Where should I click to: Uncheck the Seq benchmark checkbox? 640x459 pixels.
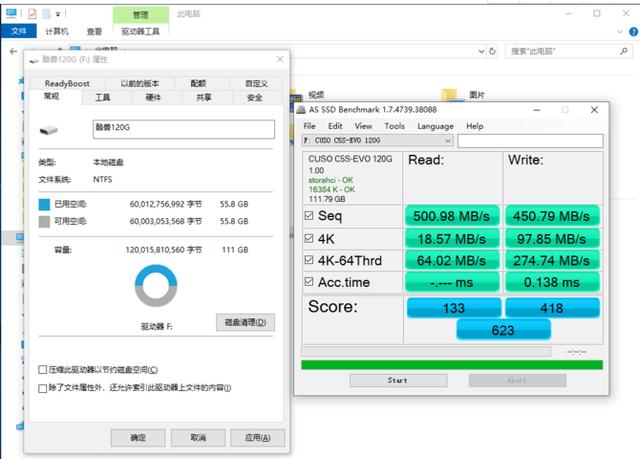[309, 215]
